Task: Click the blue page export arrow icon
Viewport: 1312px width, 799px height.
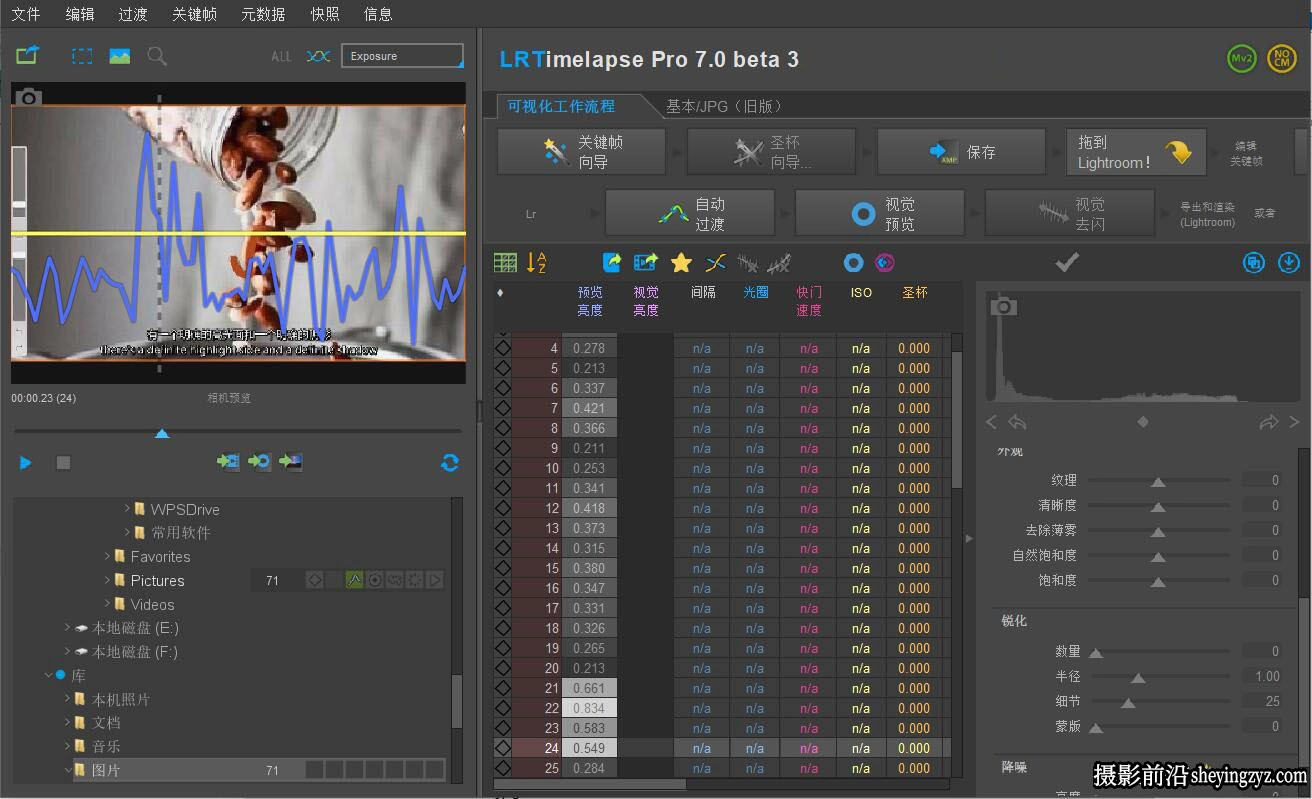Action: pos(612,263)
